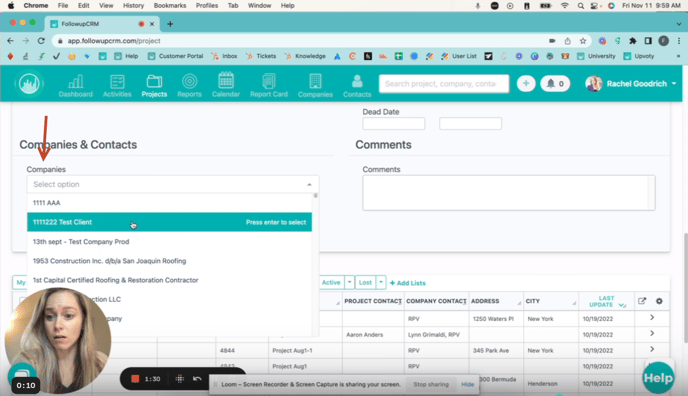Open Customer Portal bookmark
The width and height of the screenshot is (688, 396).
176,56
